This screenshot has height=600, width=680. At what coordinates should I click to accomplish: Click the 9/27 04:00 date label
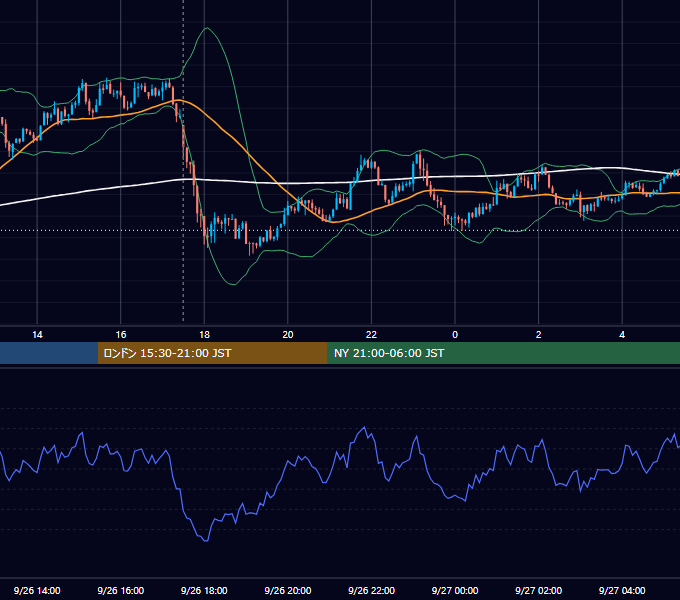(x=622, y=590)
